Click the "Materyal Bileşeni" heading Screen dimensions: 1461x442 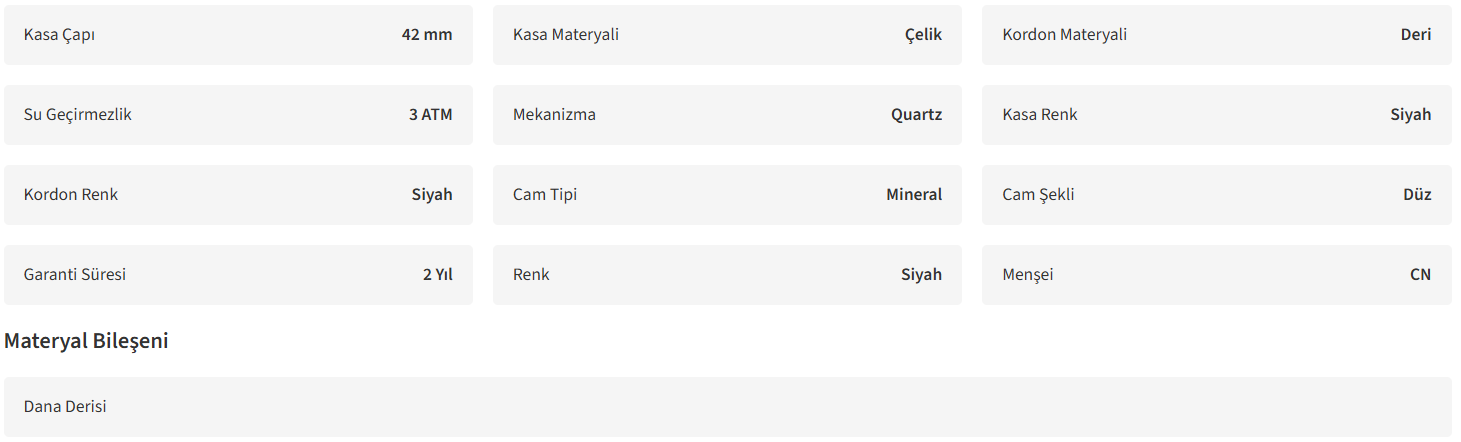click(86, 341)
